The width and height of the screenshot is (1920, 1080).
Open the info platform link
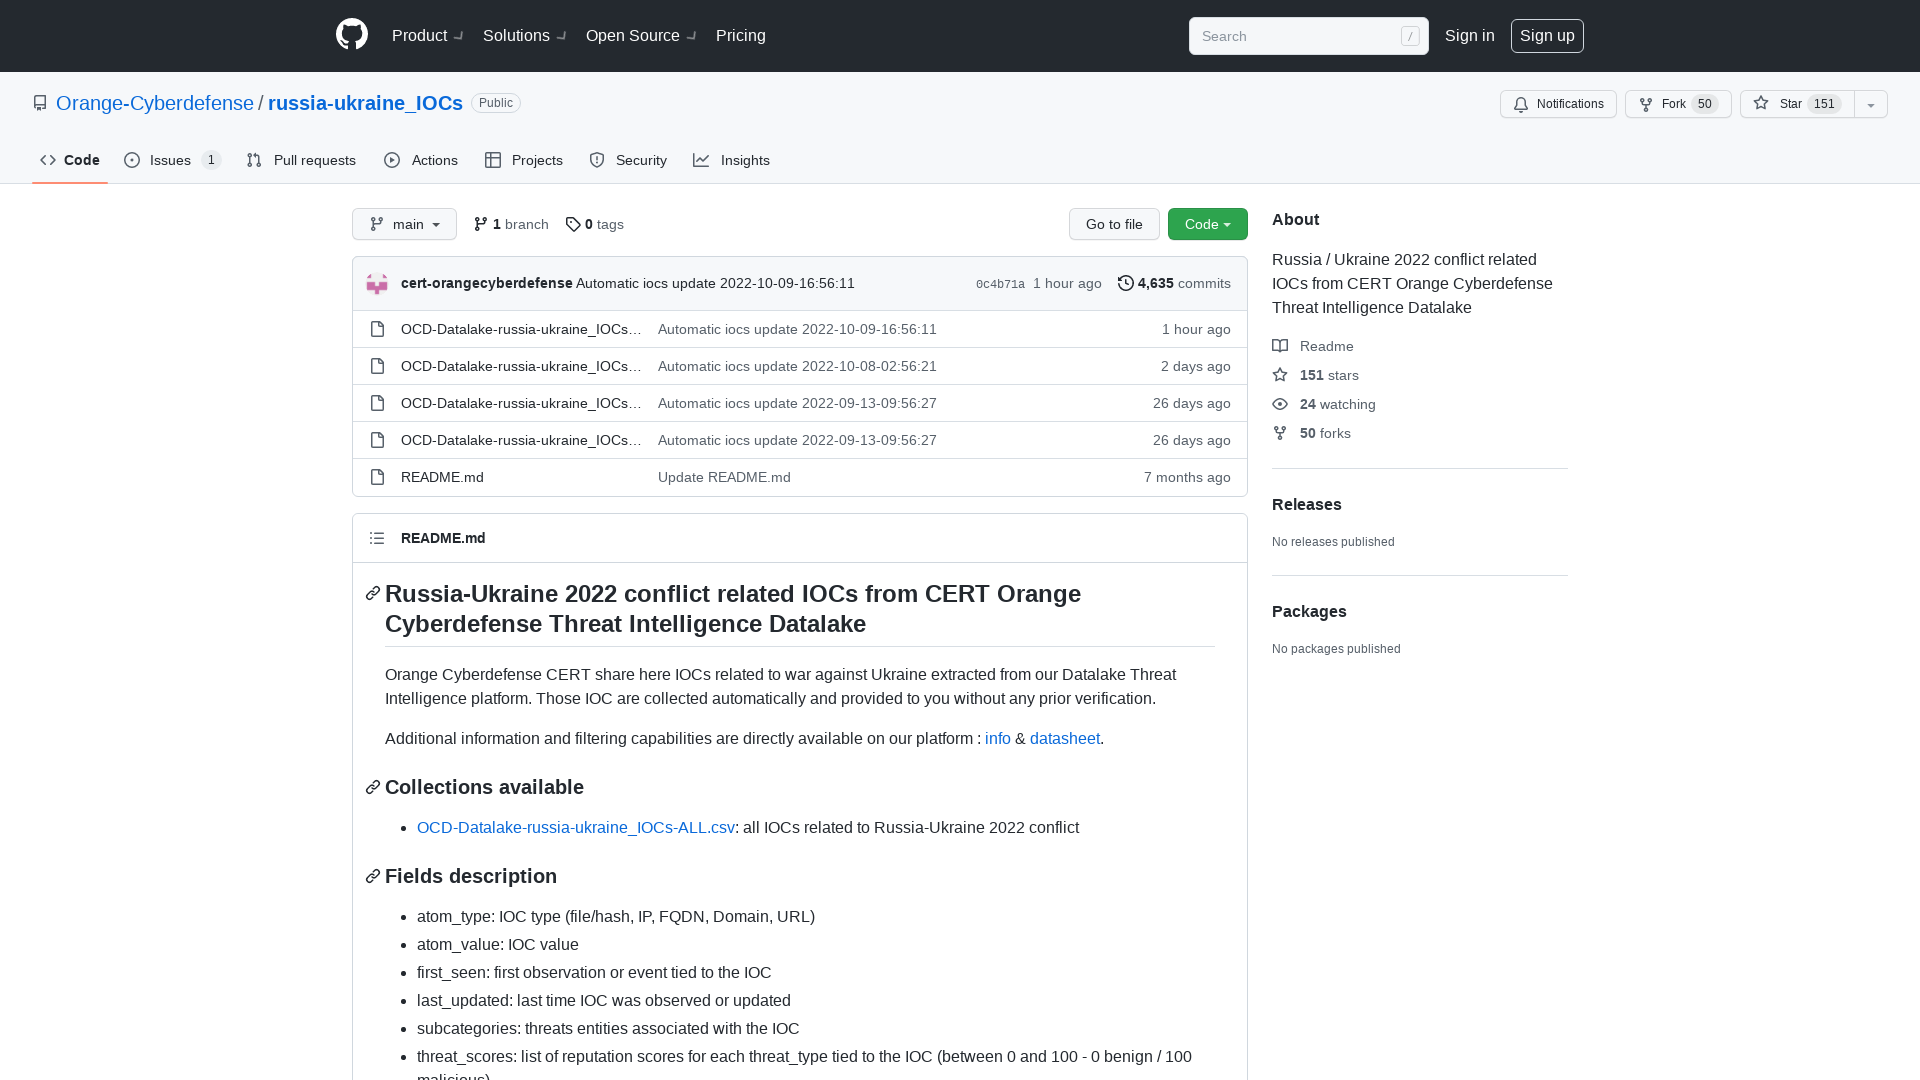click(x=998, y=739)
